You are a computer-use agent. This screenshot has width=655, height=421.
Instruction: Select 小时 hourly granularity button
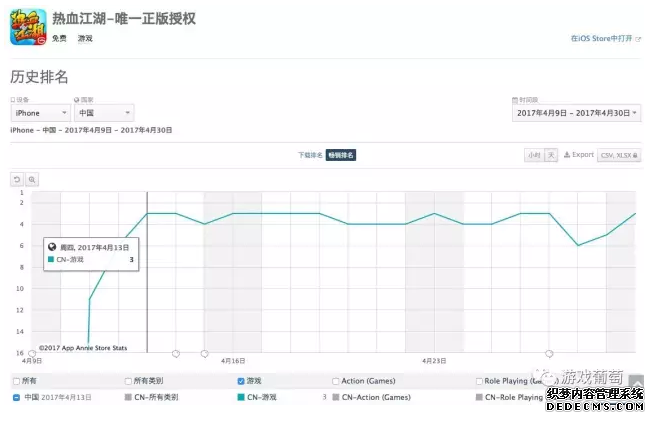534,155
